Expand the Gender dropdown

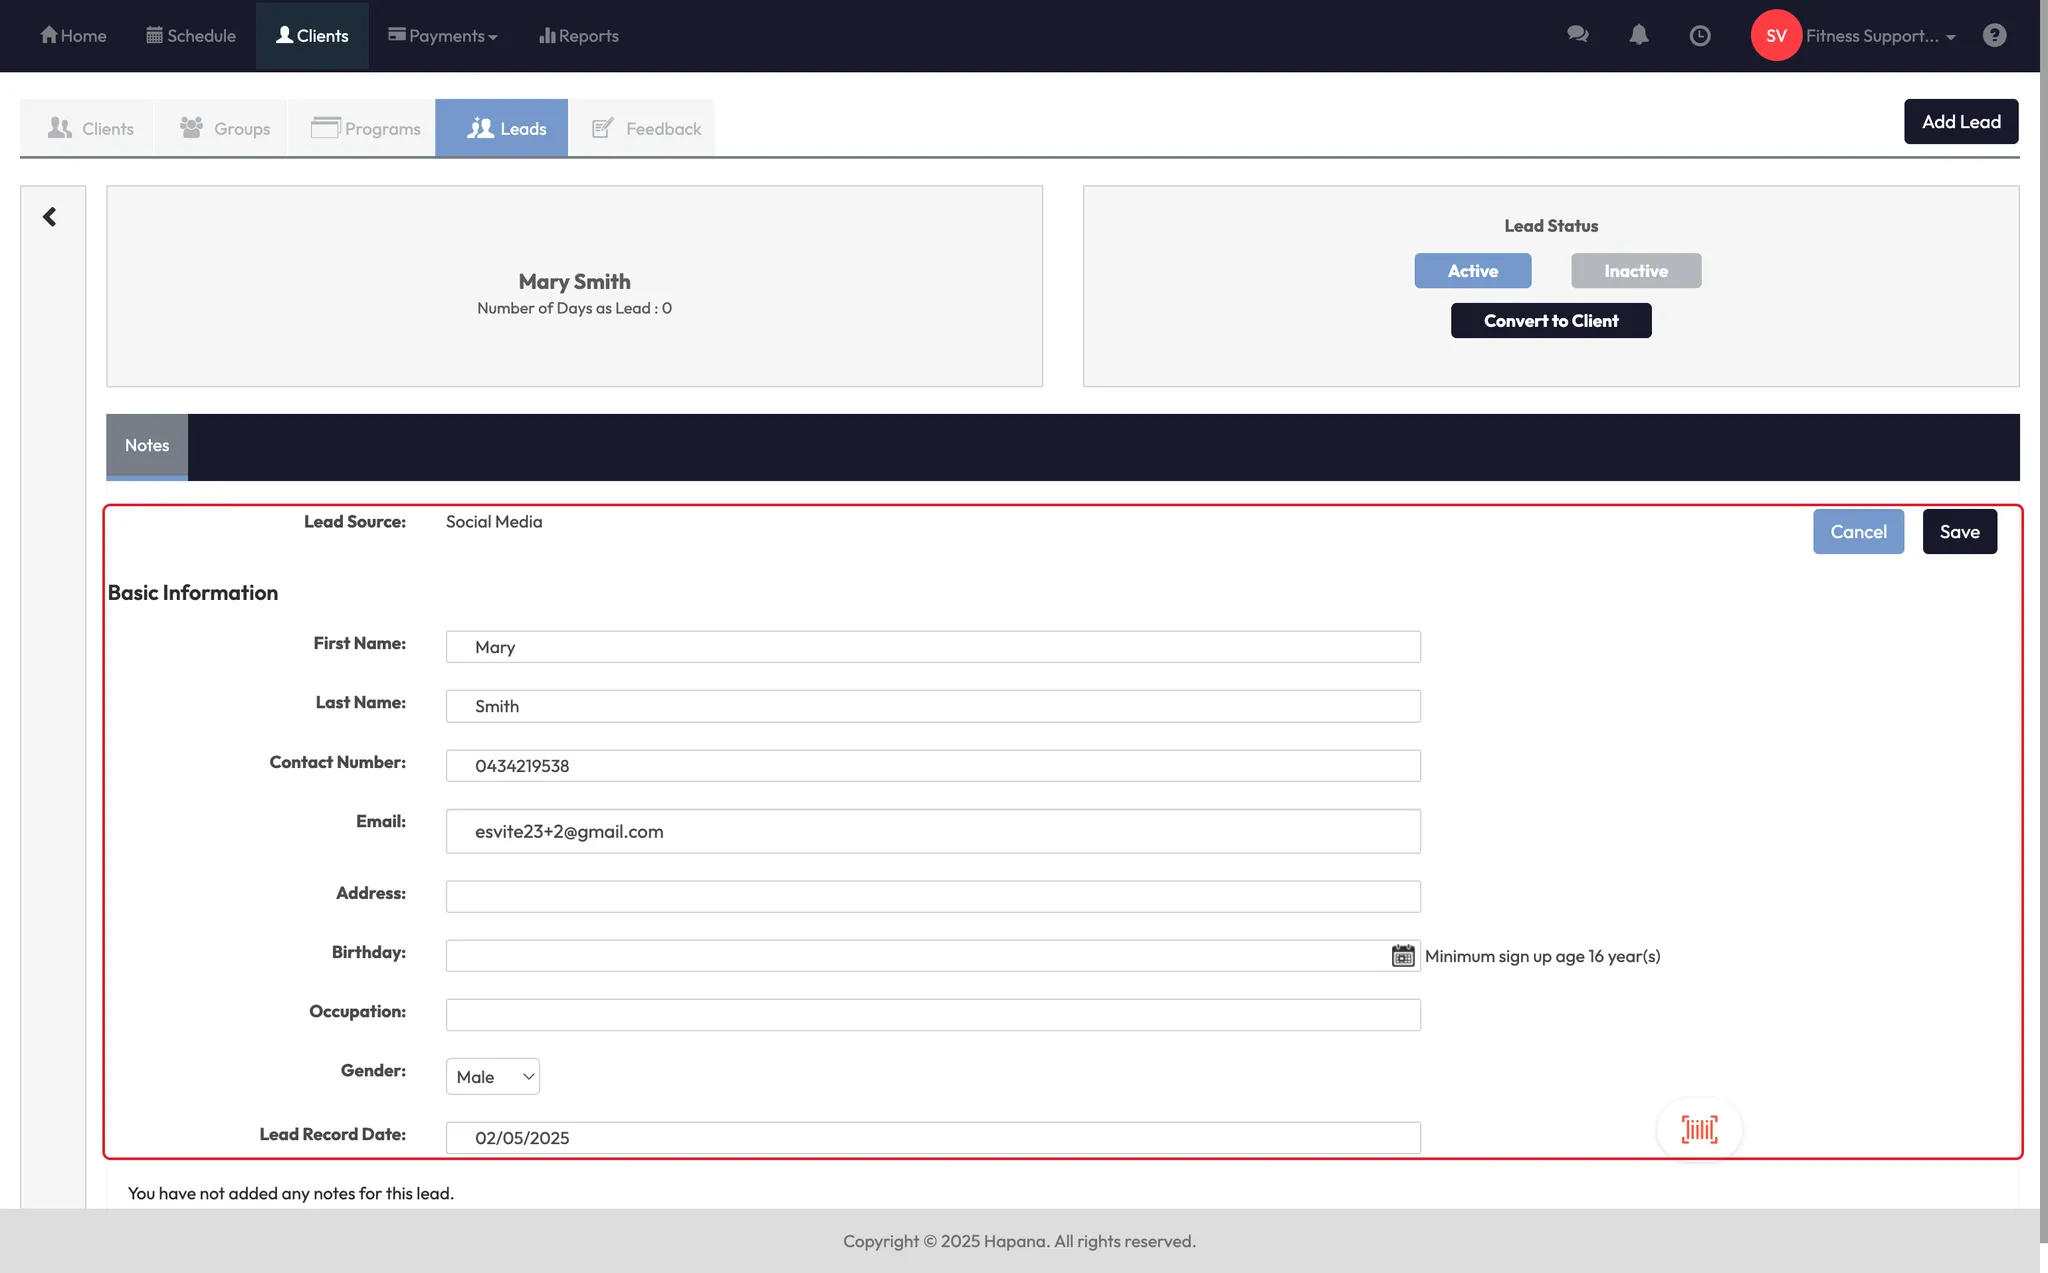[493, 1077]
